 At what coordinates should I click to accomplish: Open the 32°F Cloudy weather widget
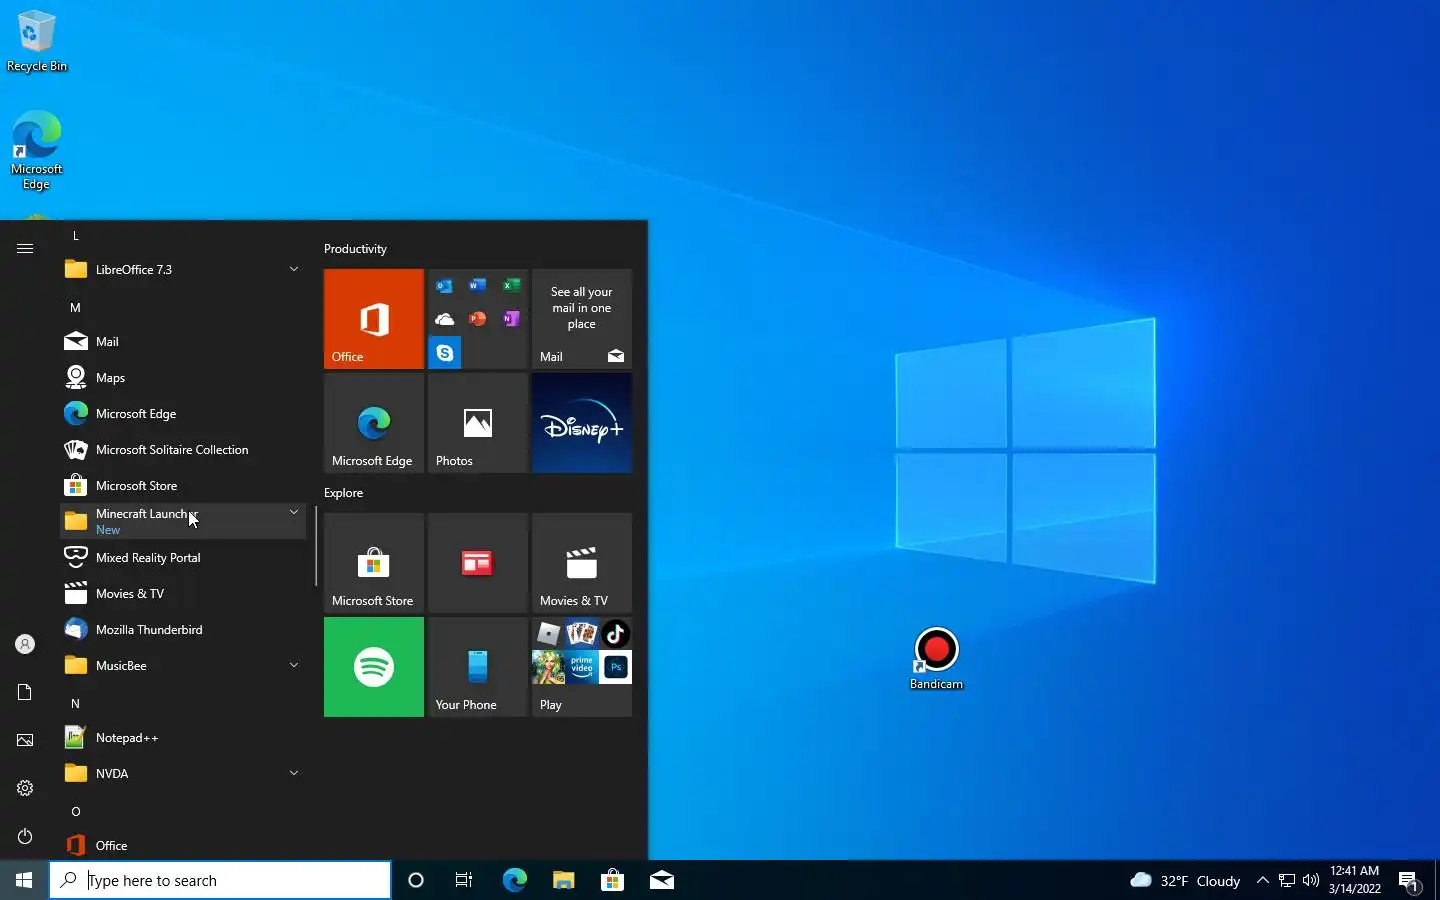[1185, 880]
